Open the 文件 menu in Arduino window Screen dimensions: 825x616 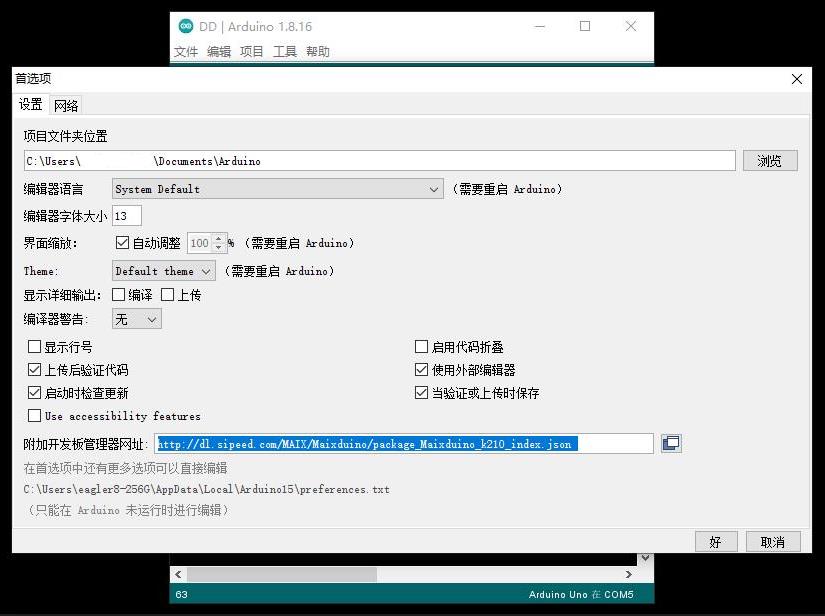(x=186, y=52)
